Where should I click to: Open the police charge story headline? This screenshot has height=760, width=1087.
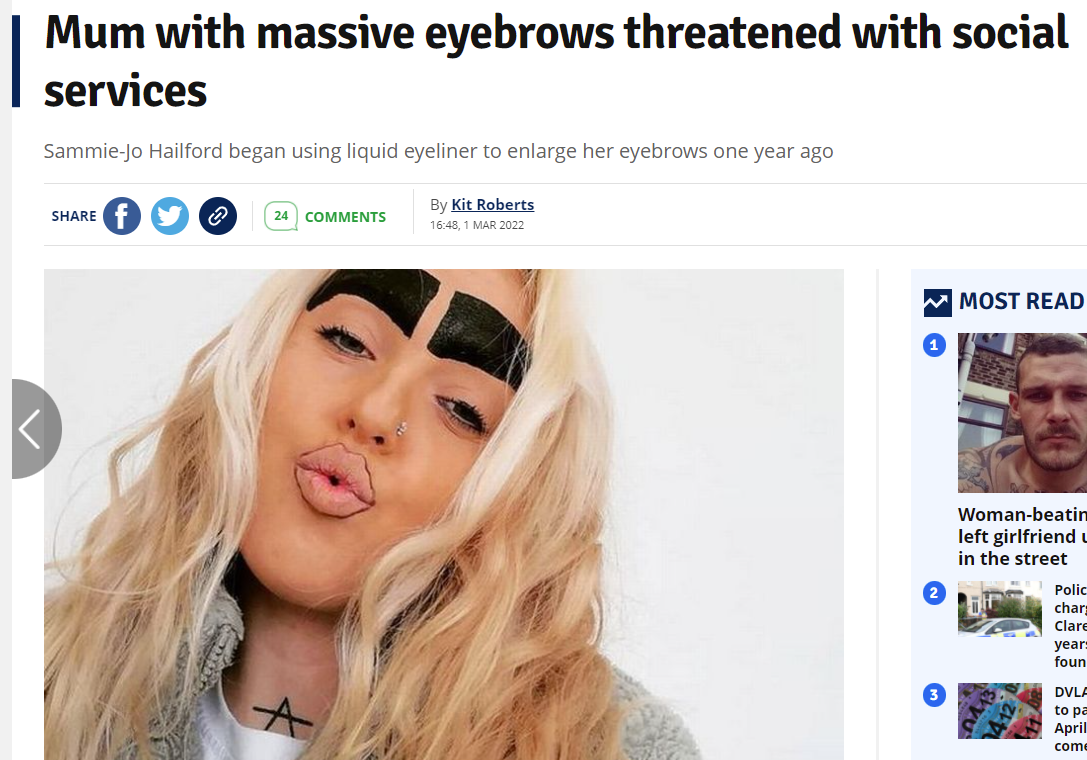[x=1070, y=625]
